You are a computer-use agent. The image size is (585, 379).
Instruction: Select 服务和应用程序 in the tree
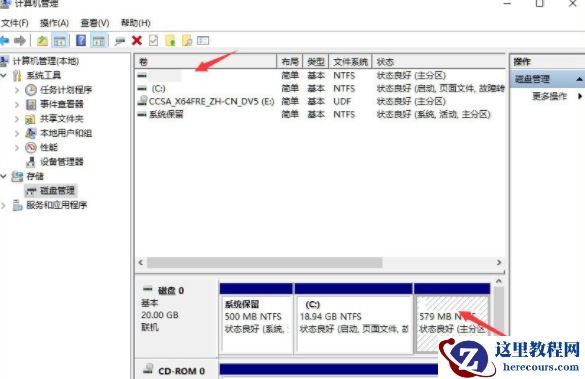pos(57,205)
